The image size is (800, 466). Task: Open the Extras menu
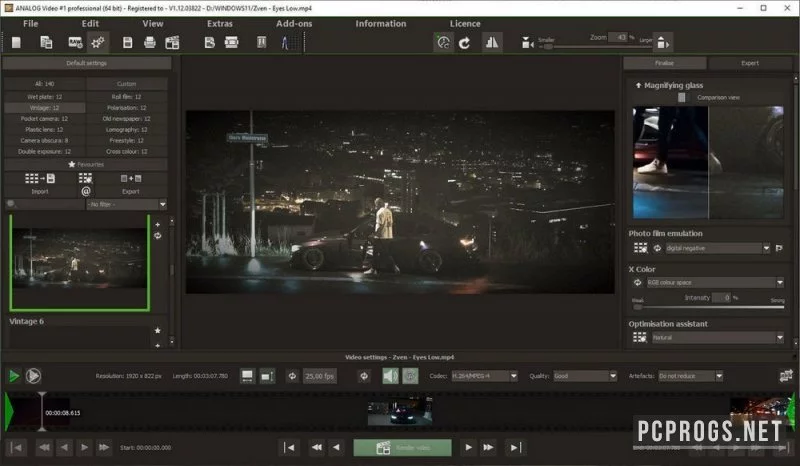[220, 23]
